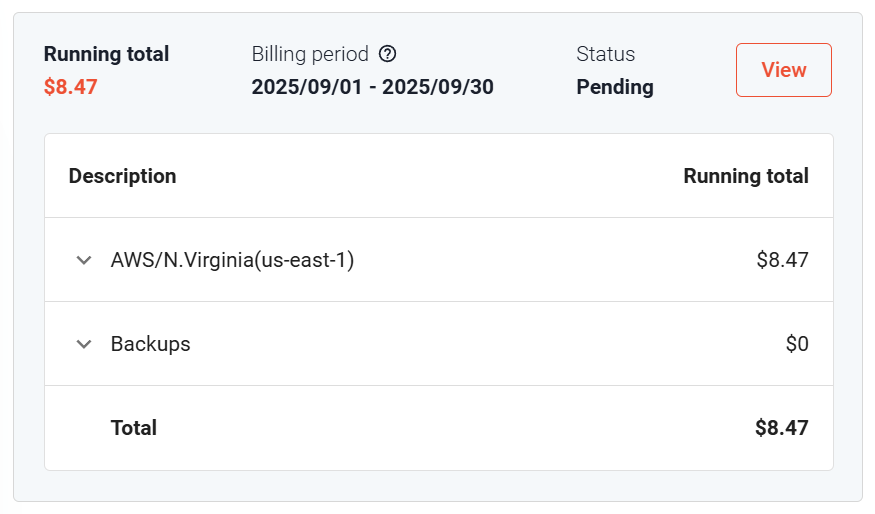Click the 2025/09/30 end date text

[x=438, y=87]
